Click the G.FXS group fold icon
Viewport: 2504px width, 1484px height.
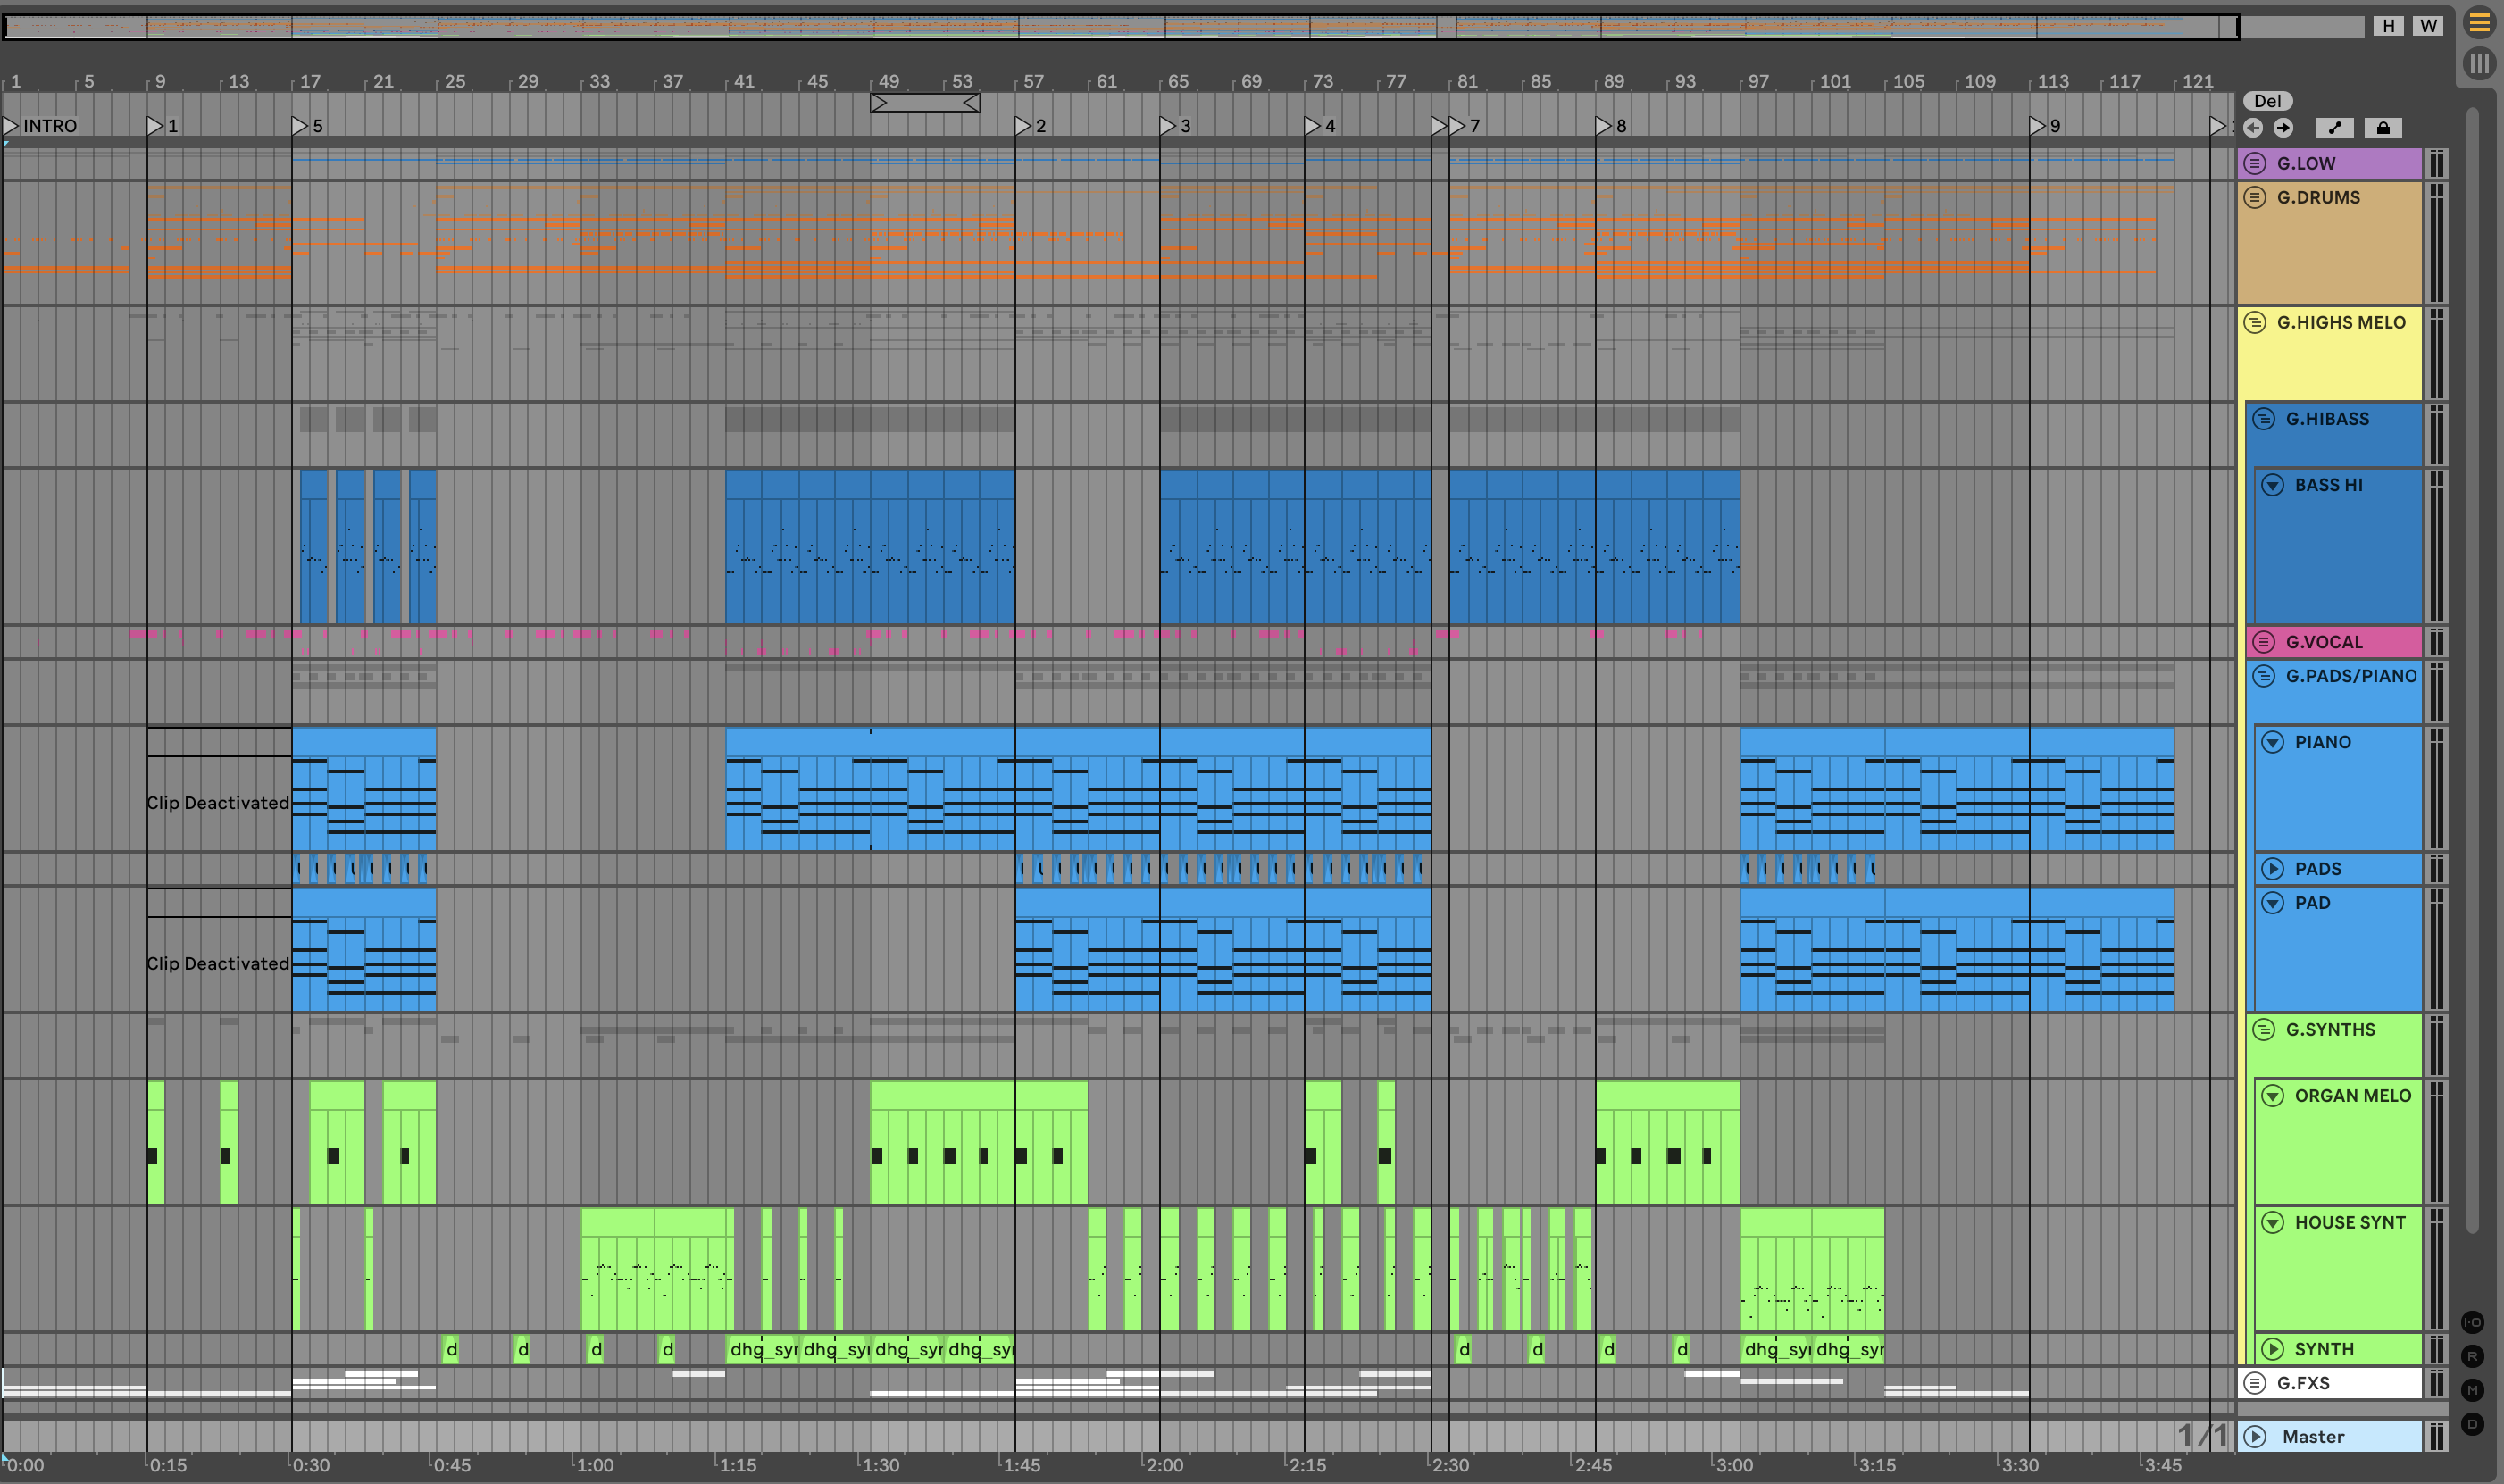coord(2255,1383)
